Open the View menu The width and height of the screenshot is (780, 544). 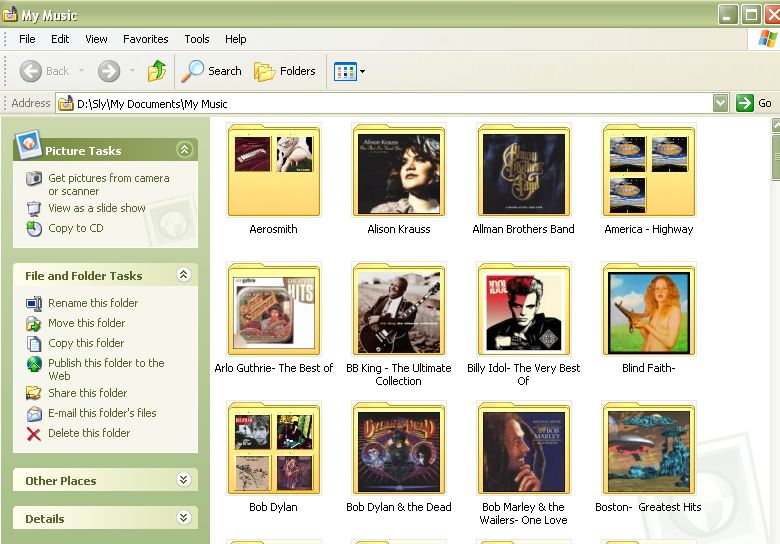click(96, 39)
